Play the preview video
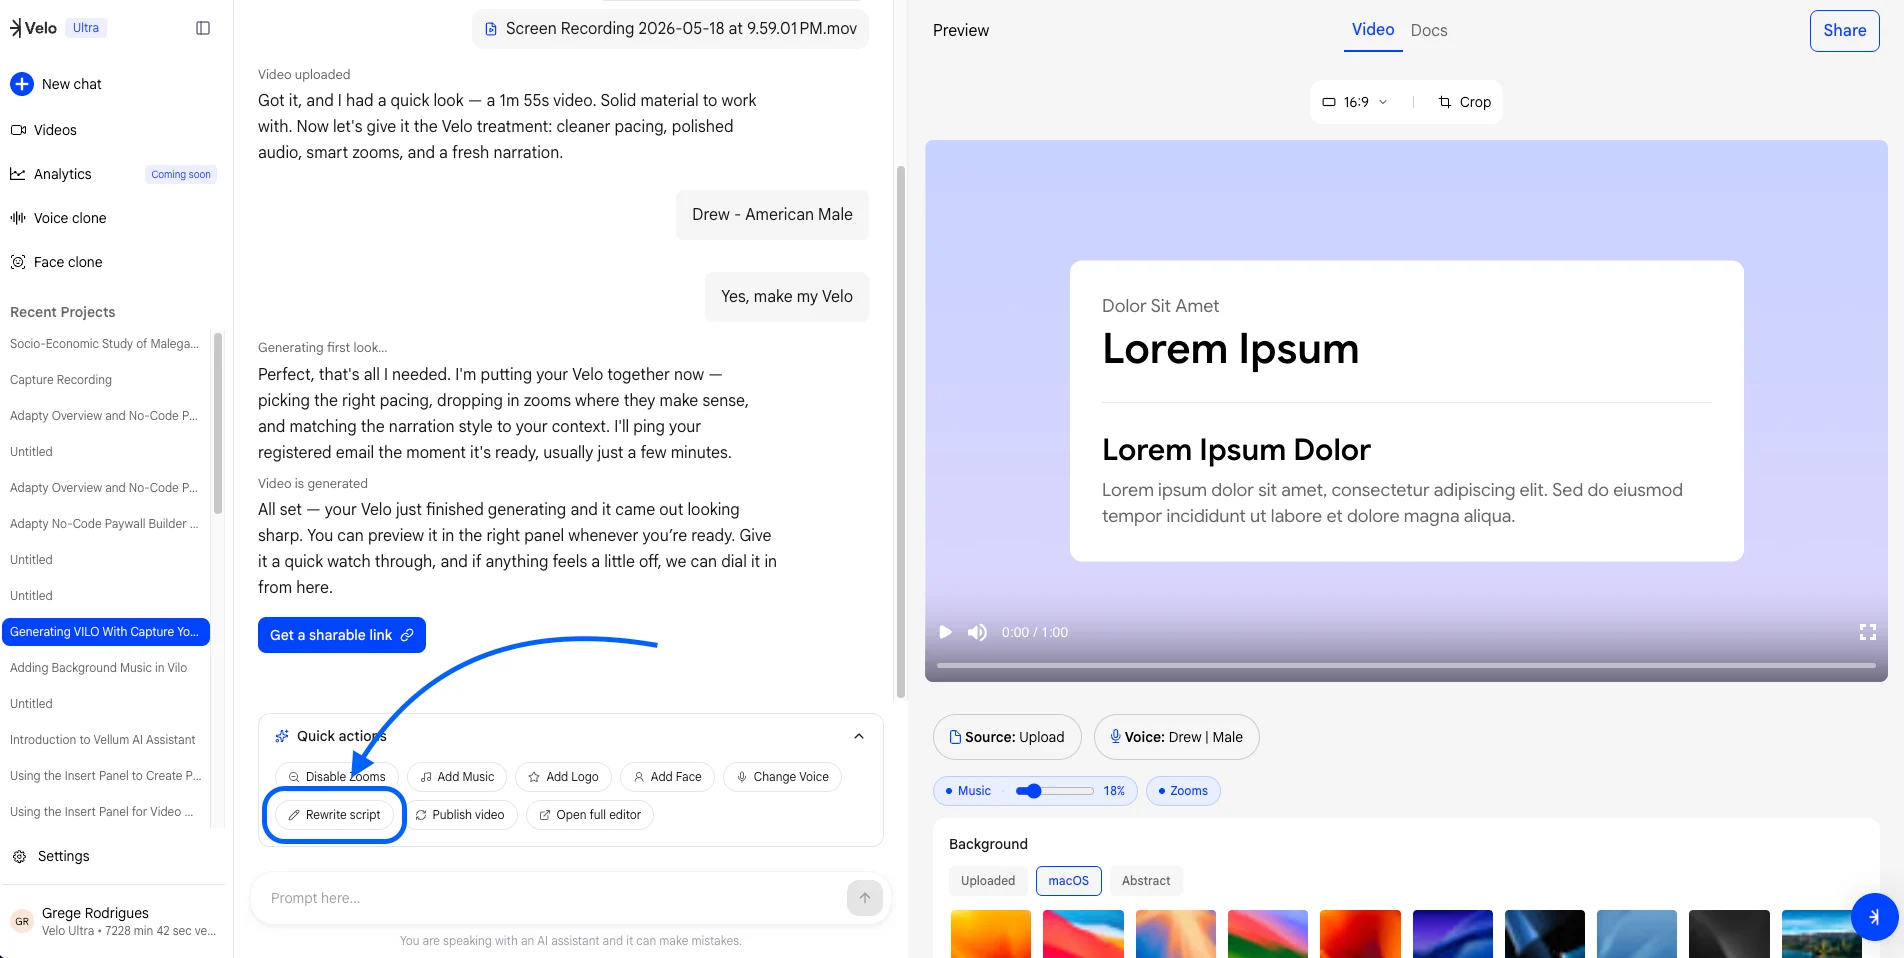This screenshot has height=958, width=1904. coord(945,632)
